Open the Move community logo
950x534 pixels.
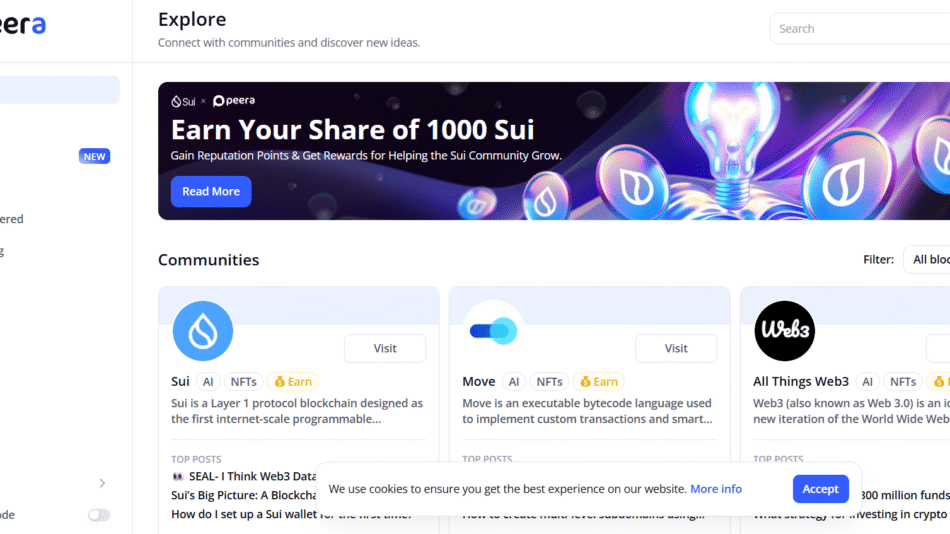pyautogui.click(x=493, y=331)
